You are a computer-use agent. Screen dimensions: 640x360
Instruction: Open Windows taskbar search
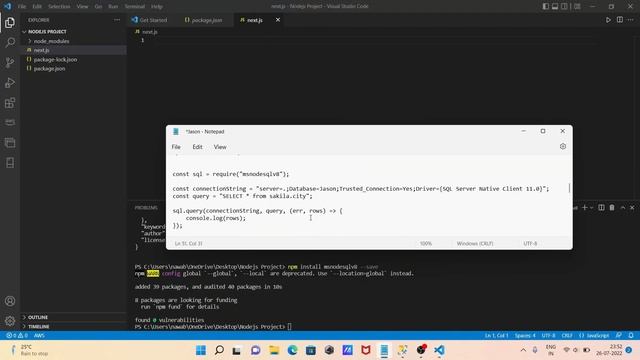[x=219, y=350]
